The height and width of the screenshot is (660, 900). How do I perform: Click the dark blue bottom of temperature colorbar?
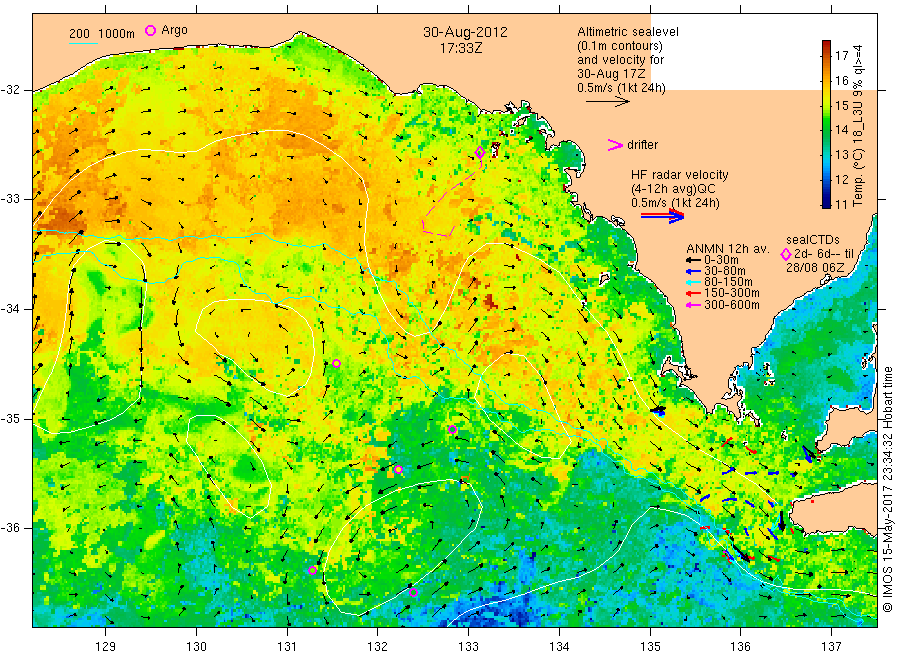(x=826, y=202)
